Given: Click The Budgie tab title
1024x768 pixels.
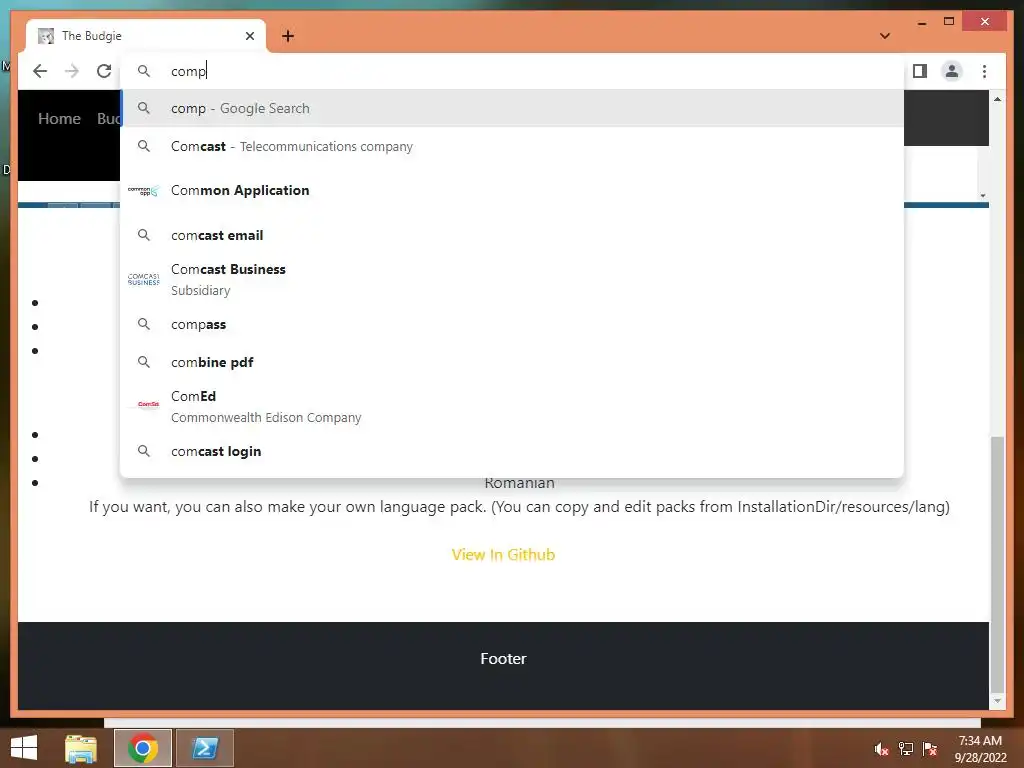Looking at the screenshot, I should (91, 36).
